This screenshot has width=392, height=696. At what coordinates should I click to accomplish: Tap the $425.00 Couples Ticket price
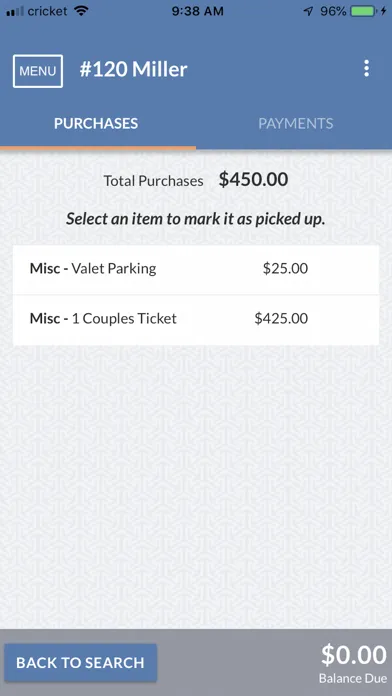pos(281,319)
